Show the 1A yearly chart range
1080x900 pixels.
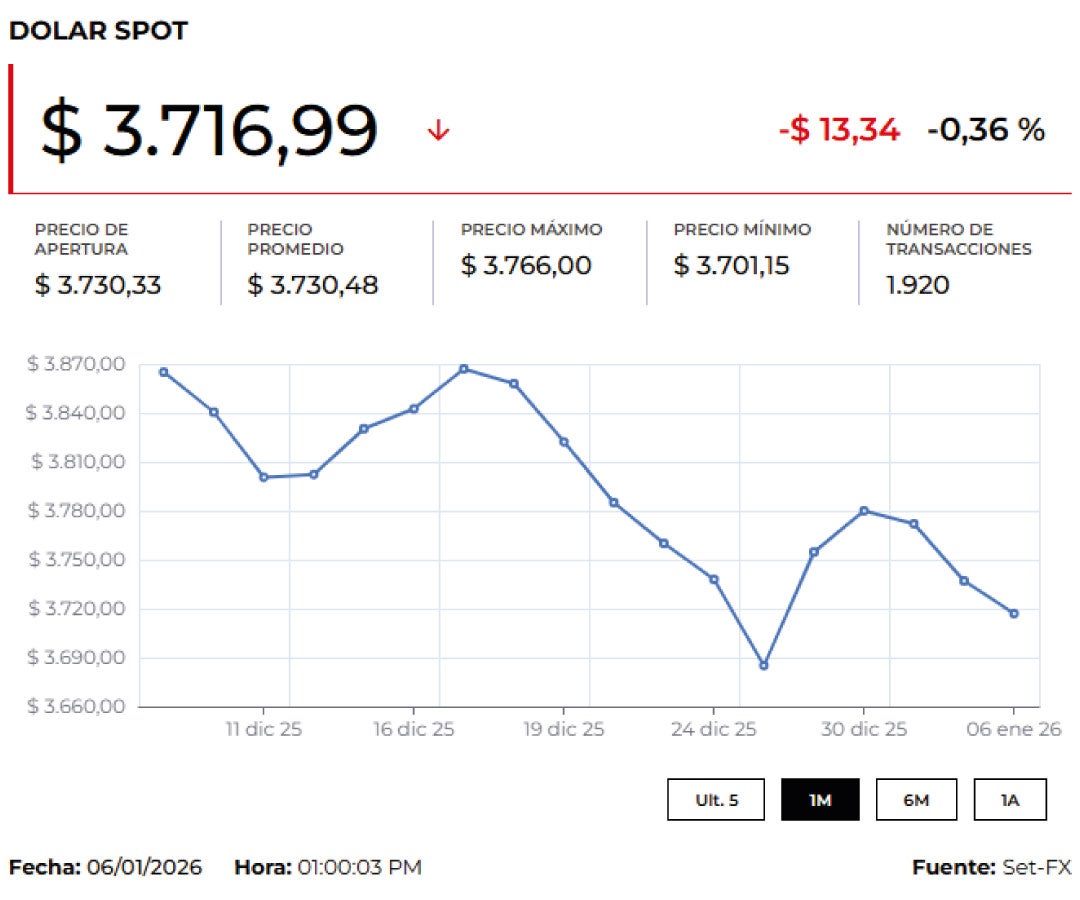(x=1010, y=799)
